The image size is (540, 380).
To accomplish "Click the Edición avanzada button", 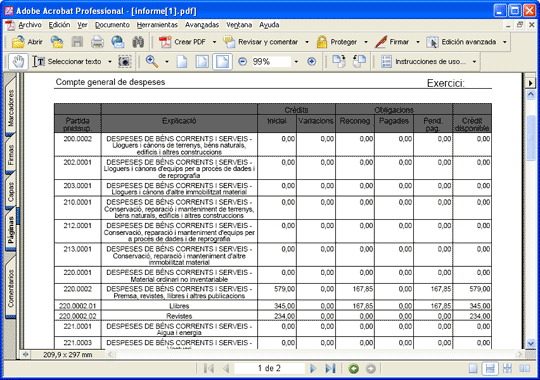I will point(461,42).
